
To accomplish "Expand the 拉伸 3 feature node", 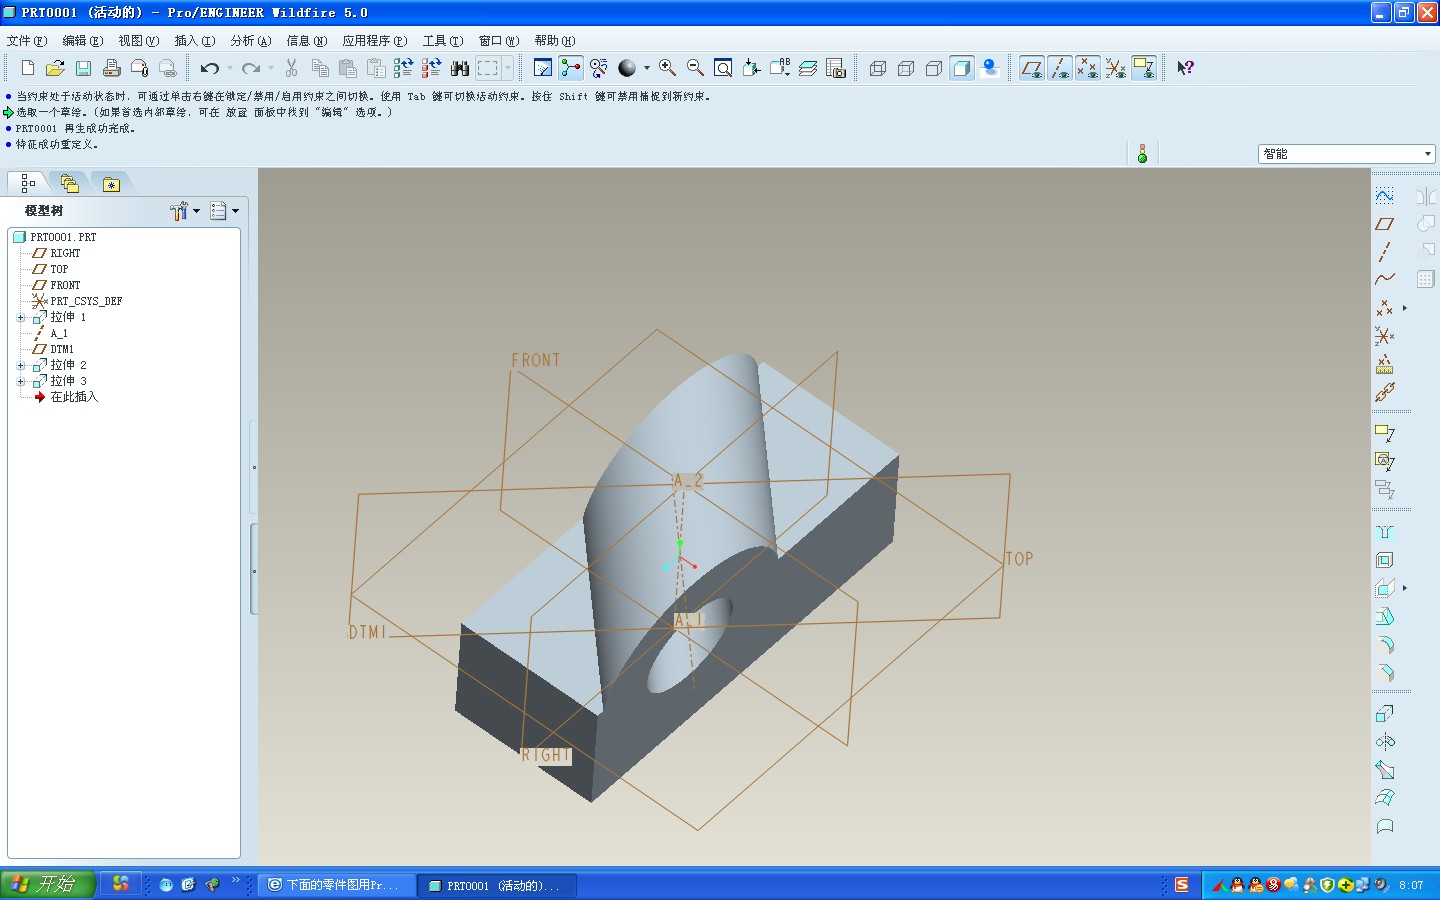I will point(21,381).
